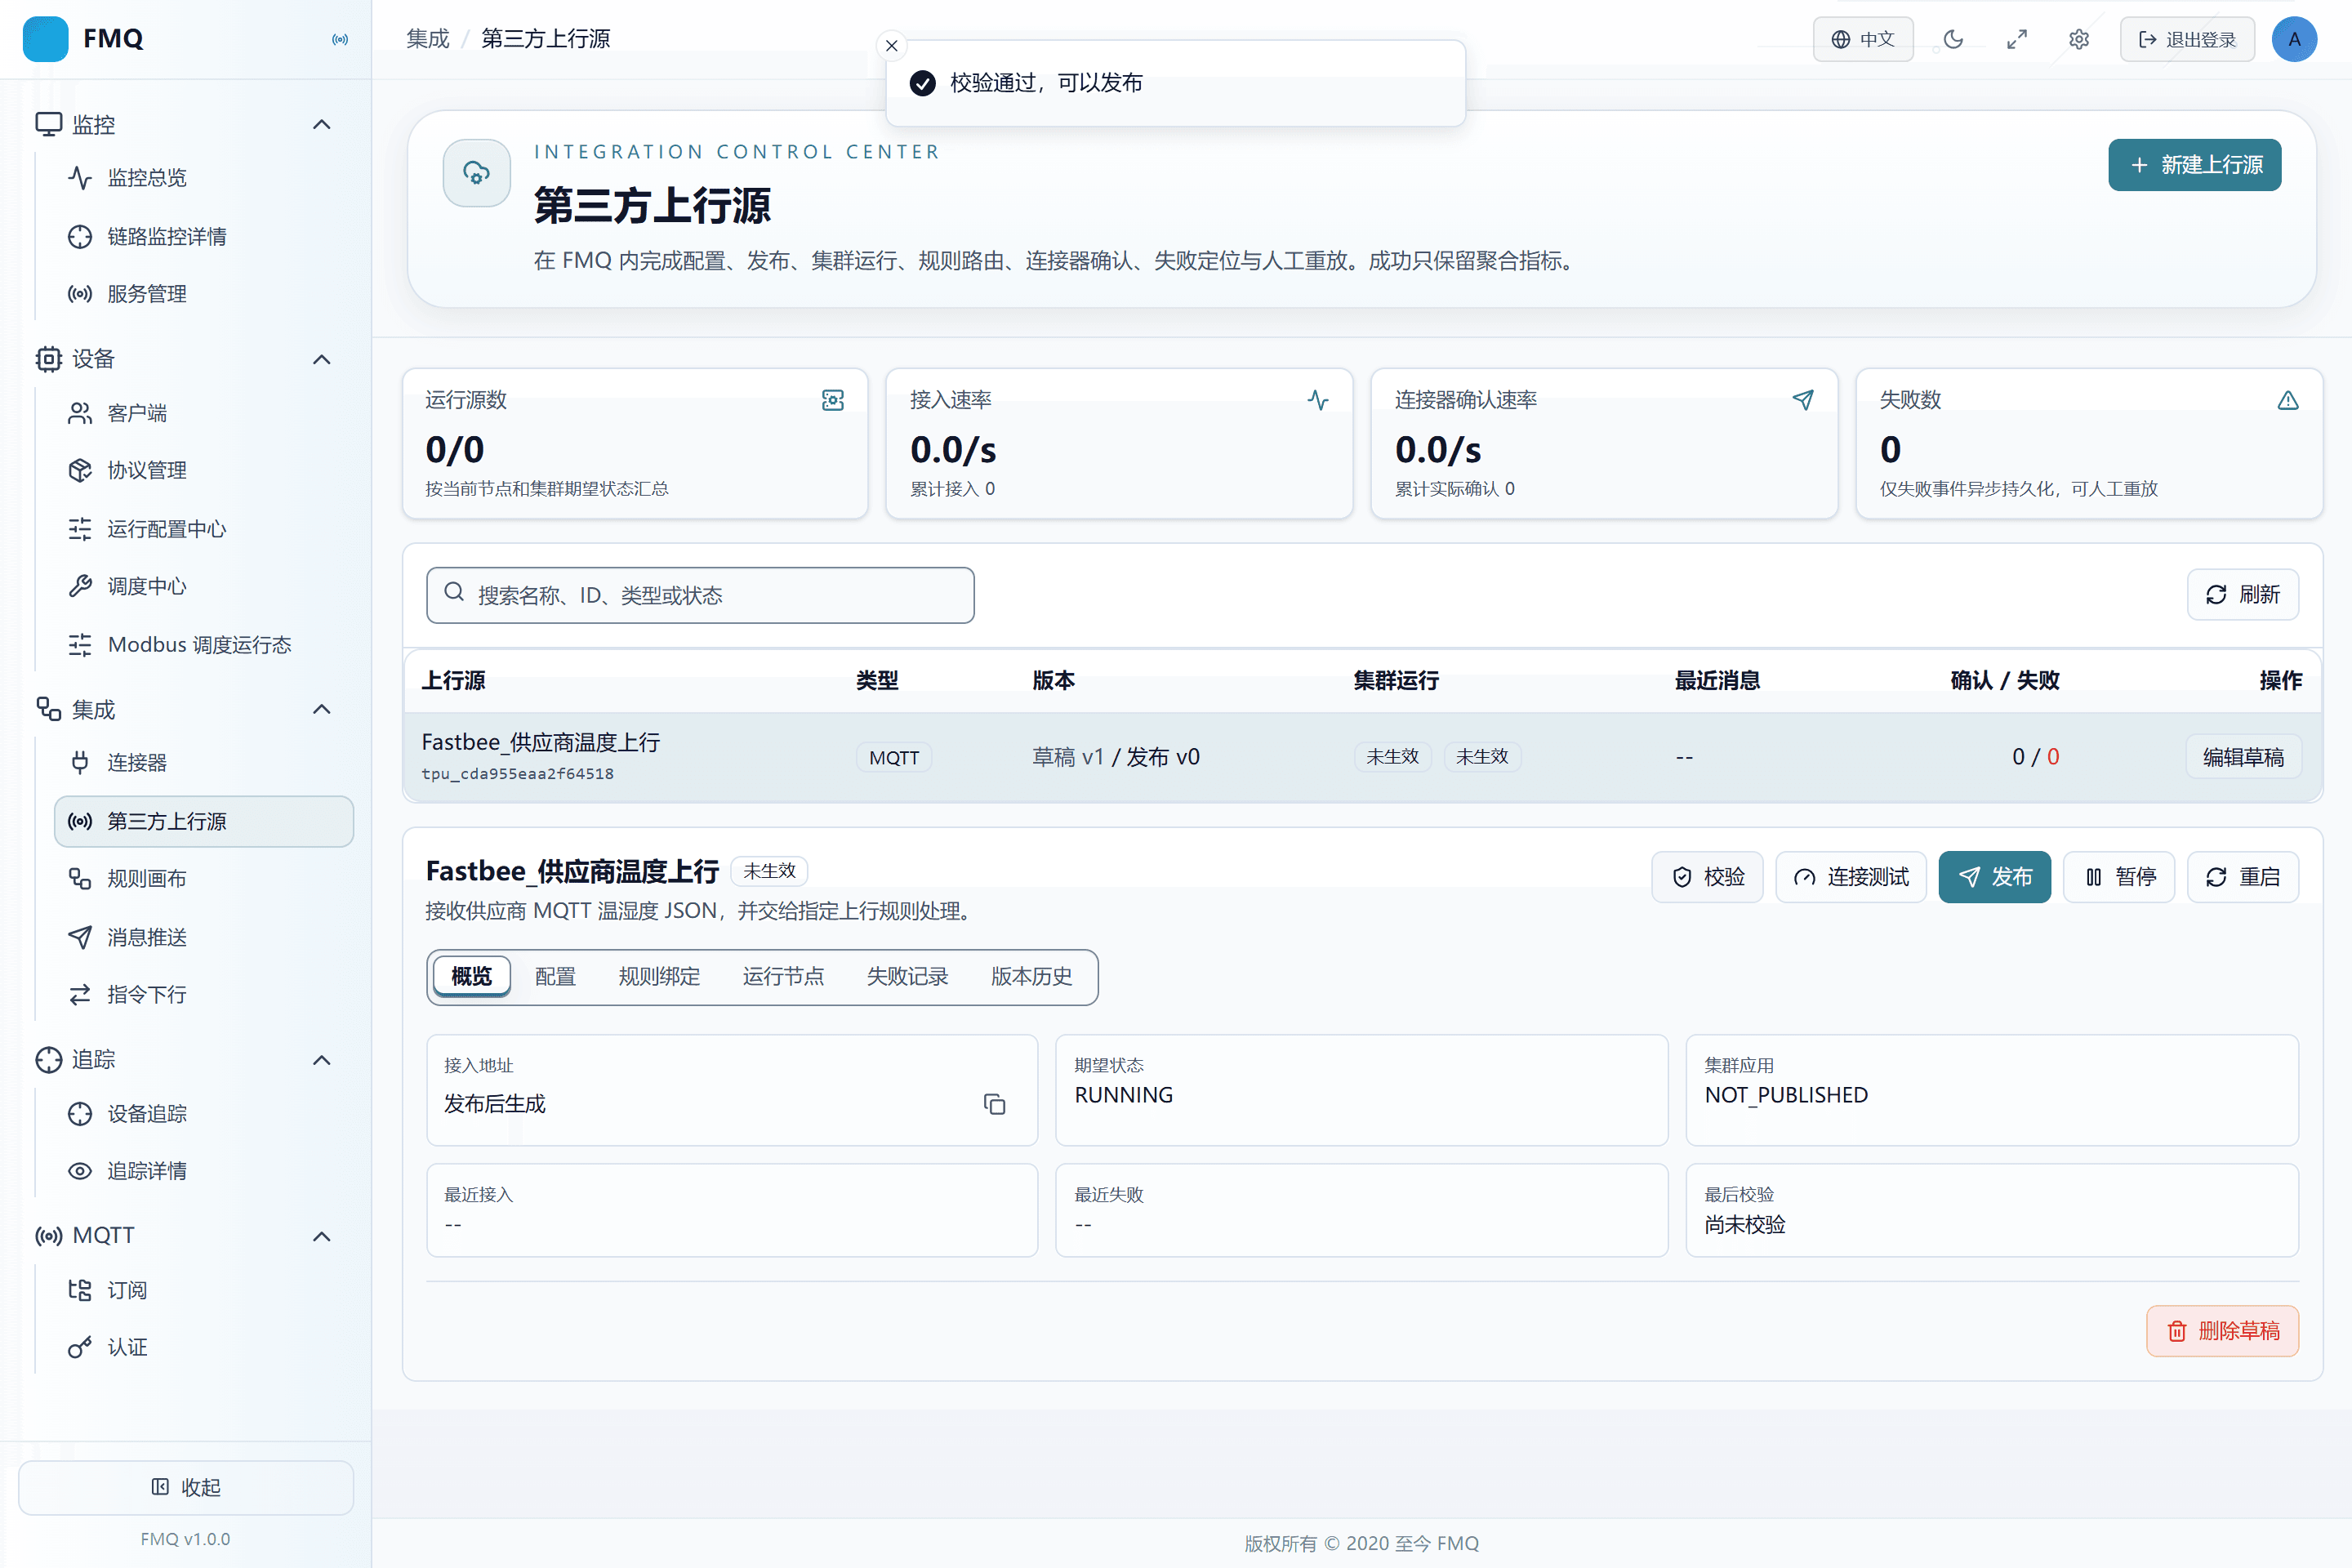This screenshot has width=2352, height=1568.
Task: Open 追踪详情 in sidebar
Action: (x=204, y=1171)
